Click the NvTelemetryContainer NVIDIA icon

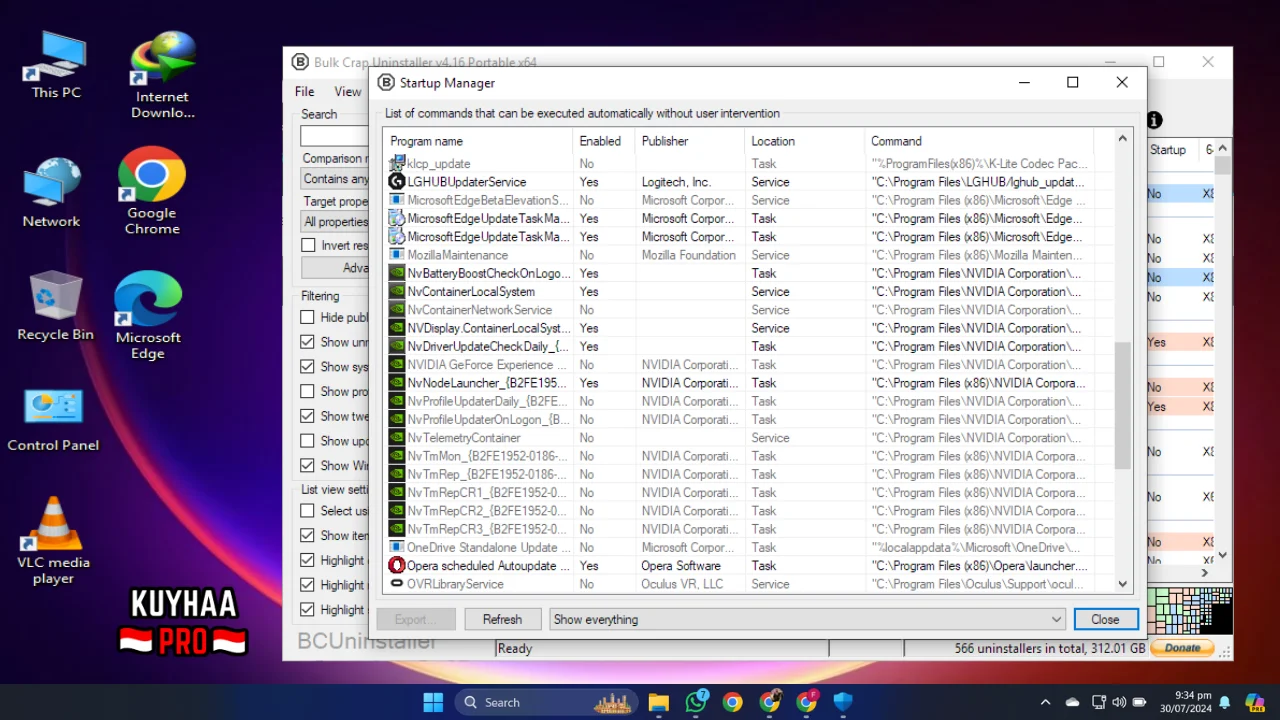(x=397, y=438)
